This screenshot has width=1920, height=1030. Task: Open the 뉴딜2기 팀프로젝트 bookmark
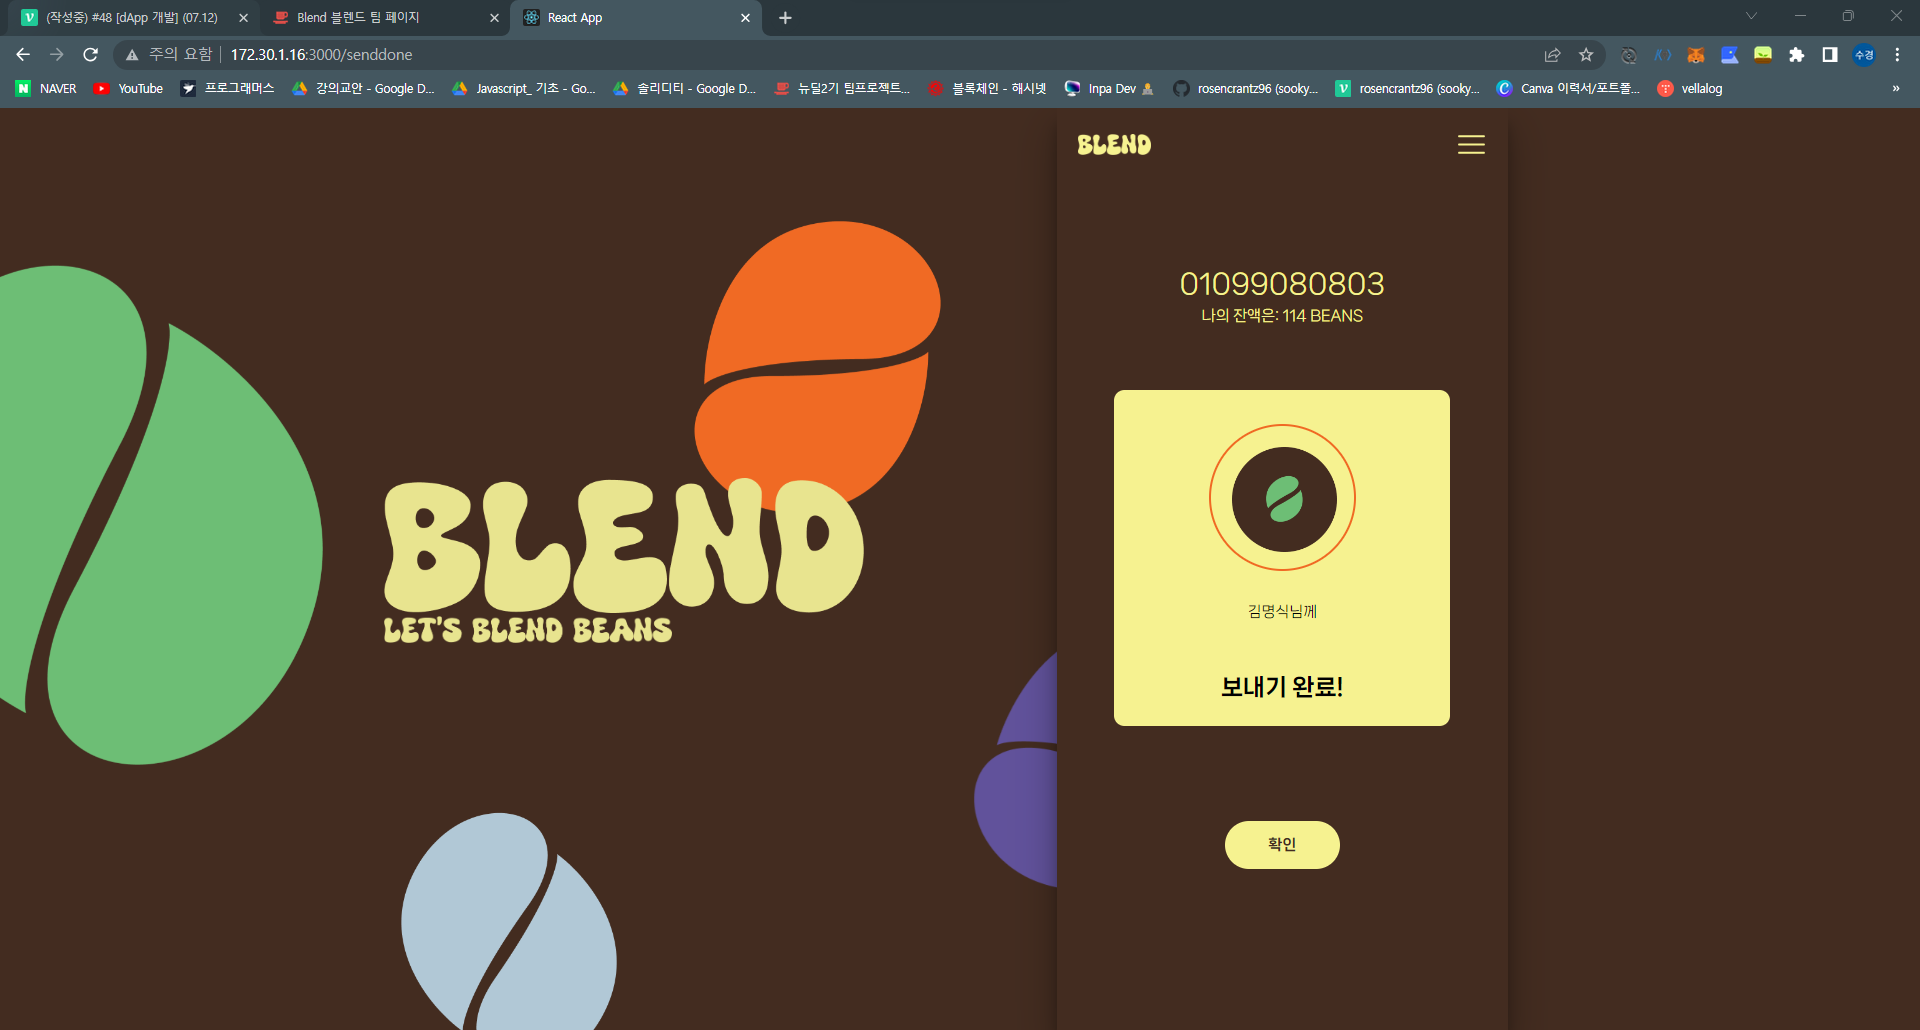pos(843,89)
